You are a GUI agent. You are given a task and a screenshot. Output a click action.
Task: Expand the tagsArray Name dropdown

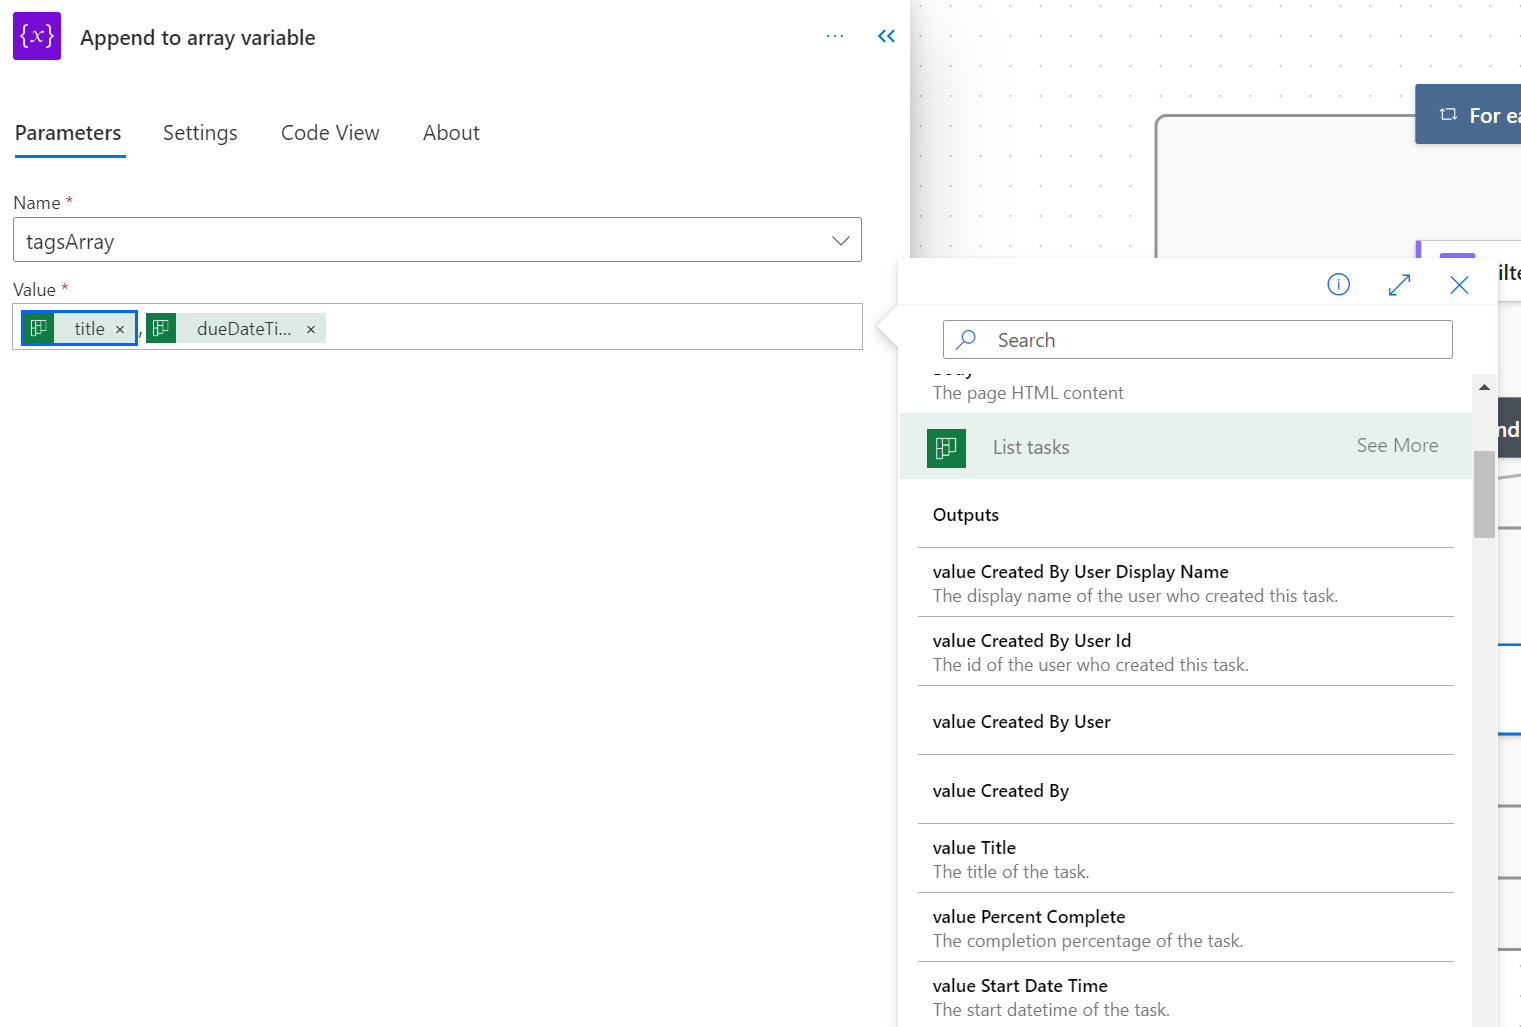pos(437,240)
